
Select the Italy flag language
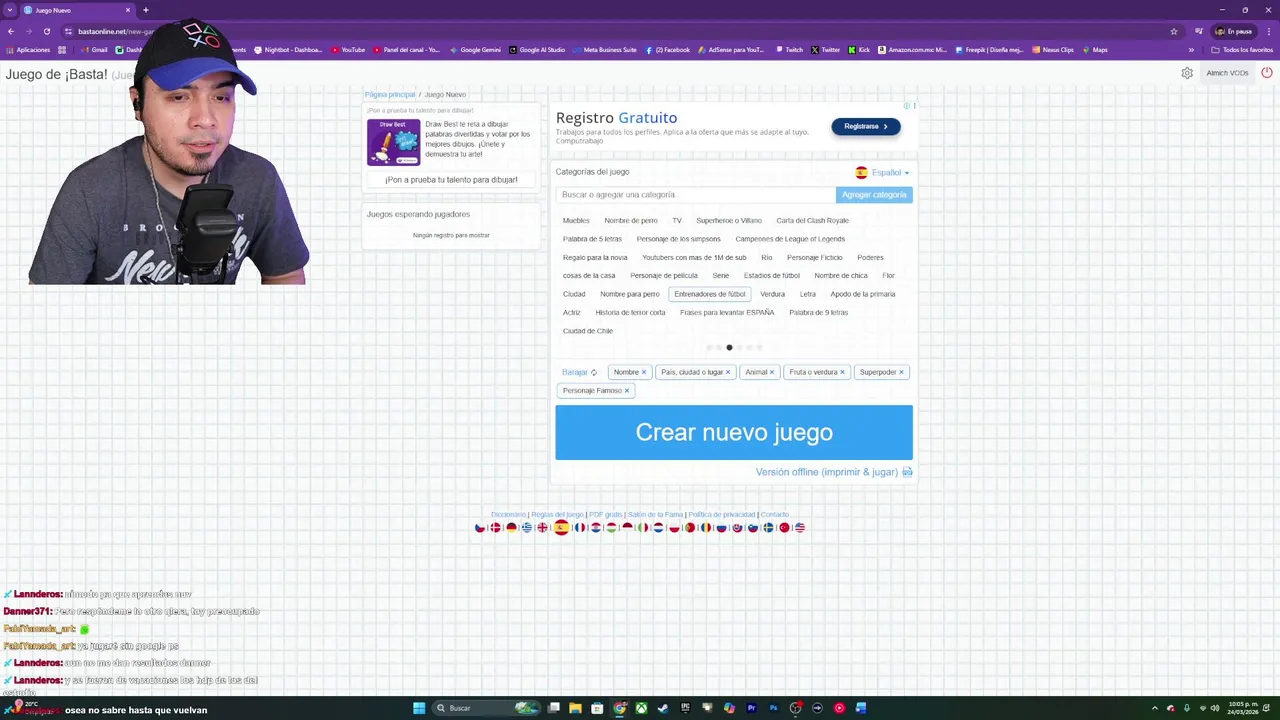pos(643,528)
